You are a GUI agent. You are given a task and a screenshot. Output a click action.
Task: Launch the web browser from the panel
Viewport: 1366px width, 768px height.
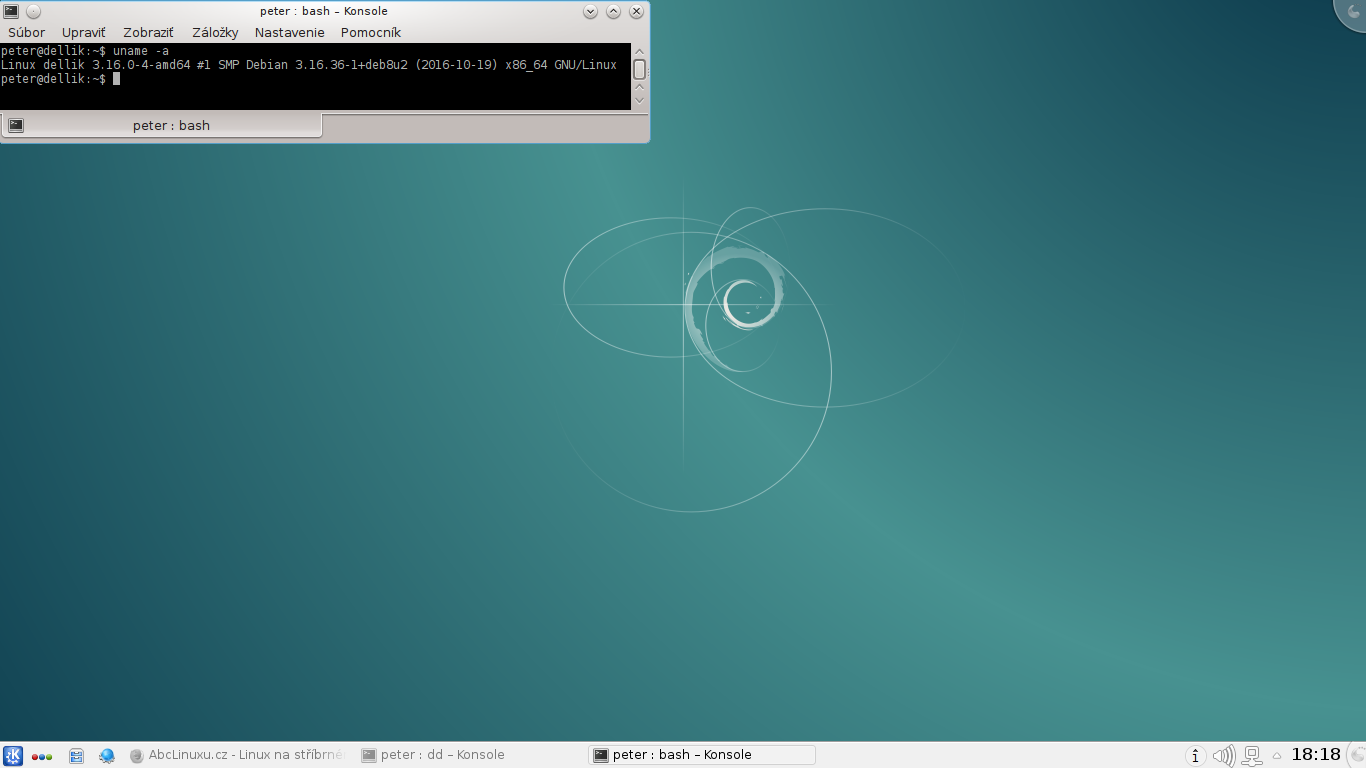click(107, 756)
